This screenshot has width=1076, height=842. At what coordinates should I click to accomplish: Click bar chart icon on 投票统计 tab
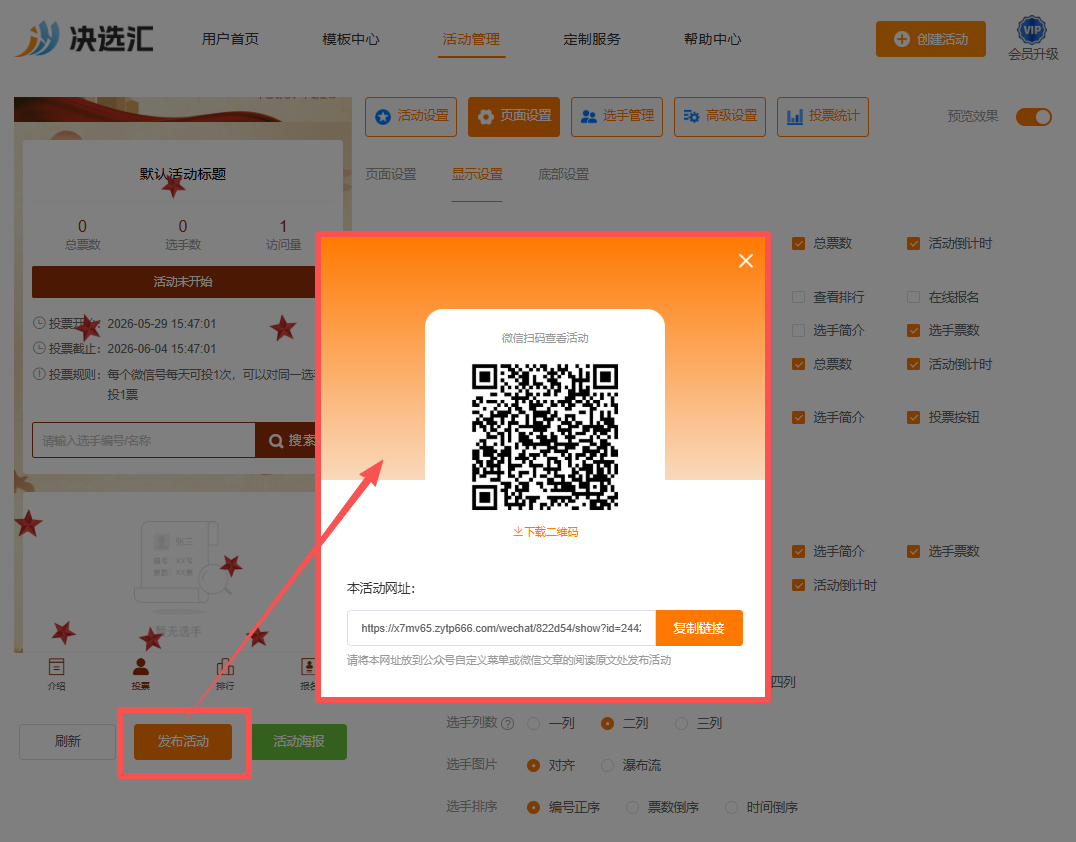795,117
